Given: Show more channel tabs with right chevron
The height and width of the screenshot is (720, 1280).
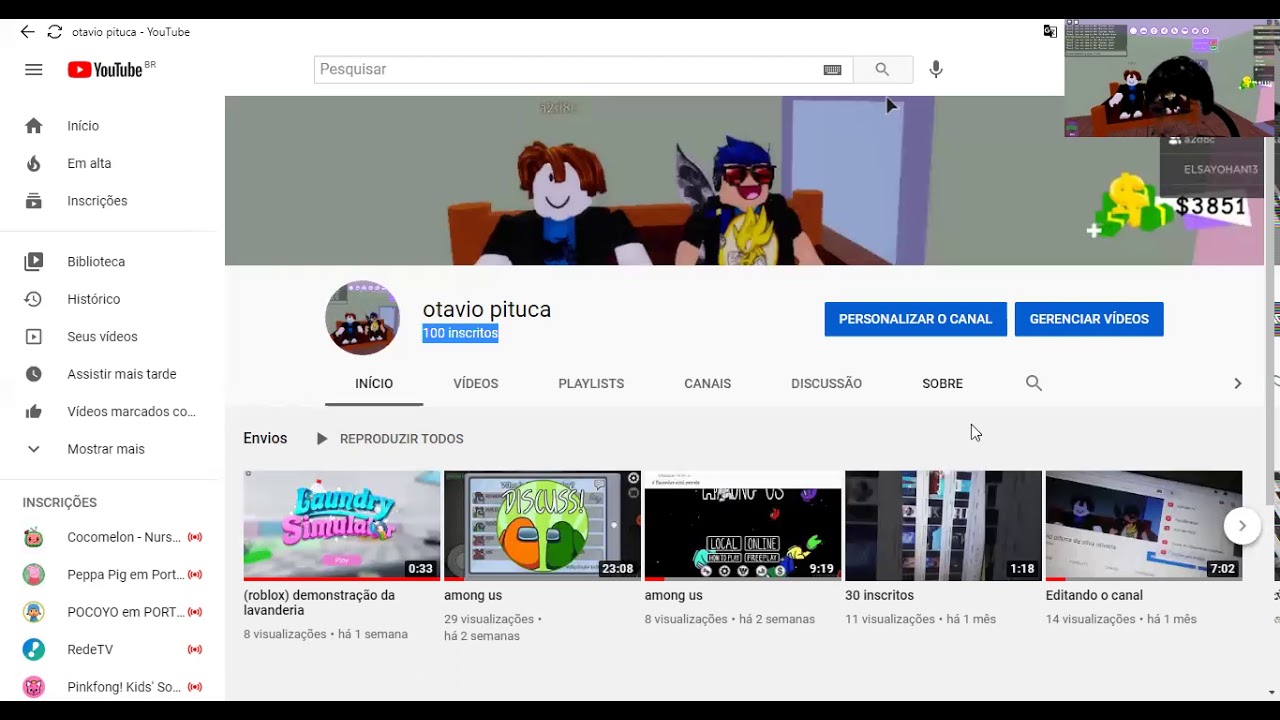Looking at the screenshot, I should [x=1237, y=383].
